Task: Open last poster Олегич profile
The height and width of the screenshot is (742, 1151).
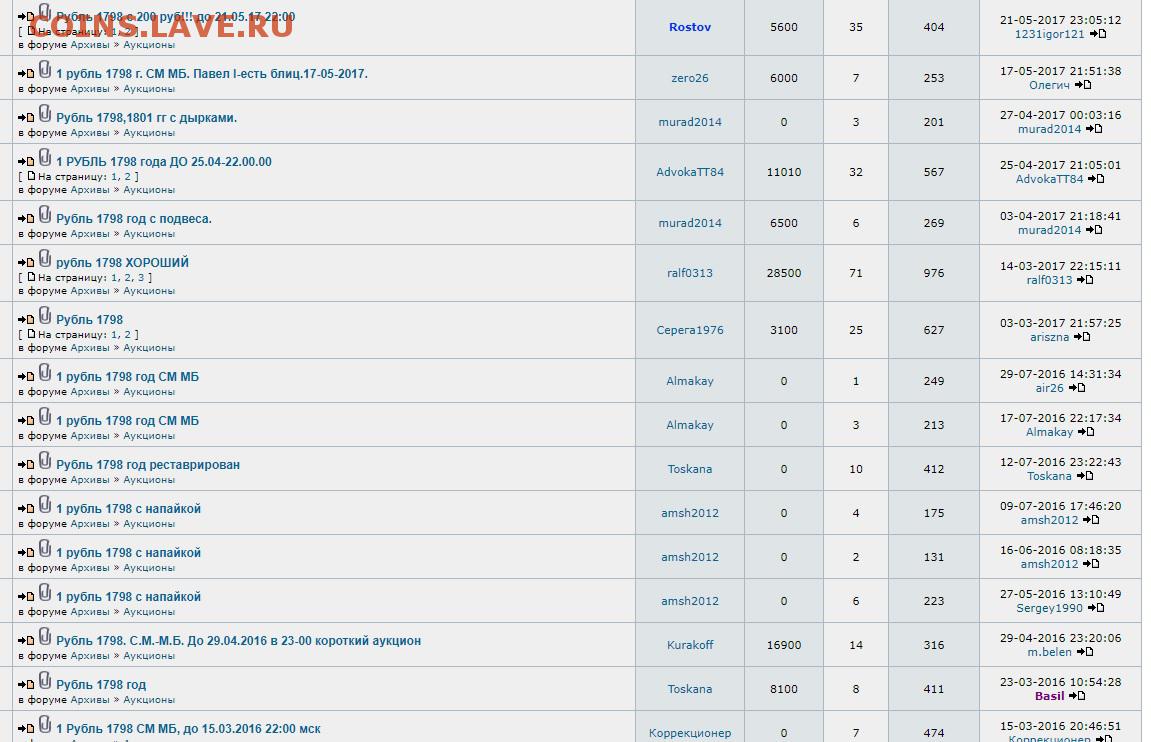Action: (1049, 85)
